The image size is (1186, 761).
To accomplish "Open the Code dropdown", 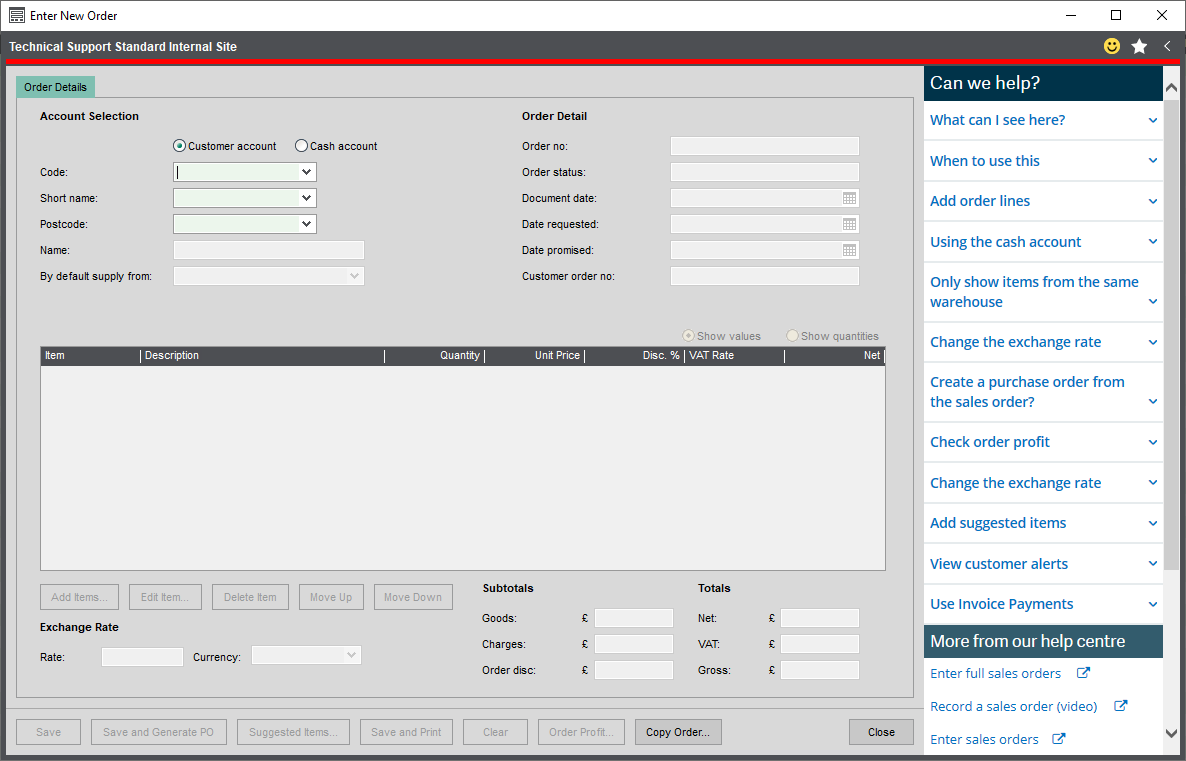I will tap(306, 171).
